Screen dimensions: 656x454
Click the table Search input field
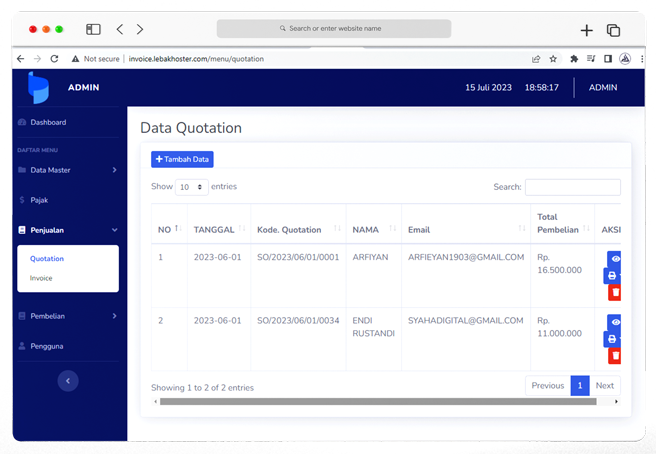coord(572,187)
